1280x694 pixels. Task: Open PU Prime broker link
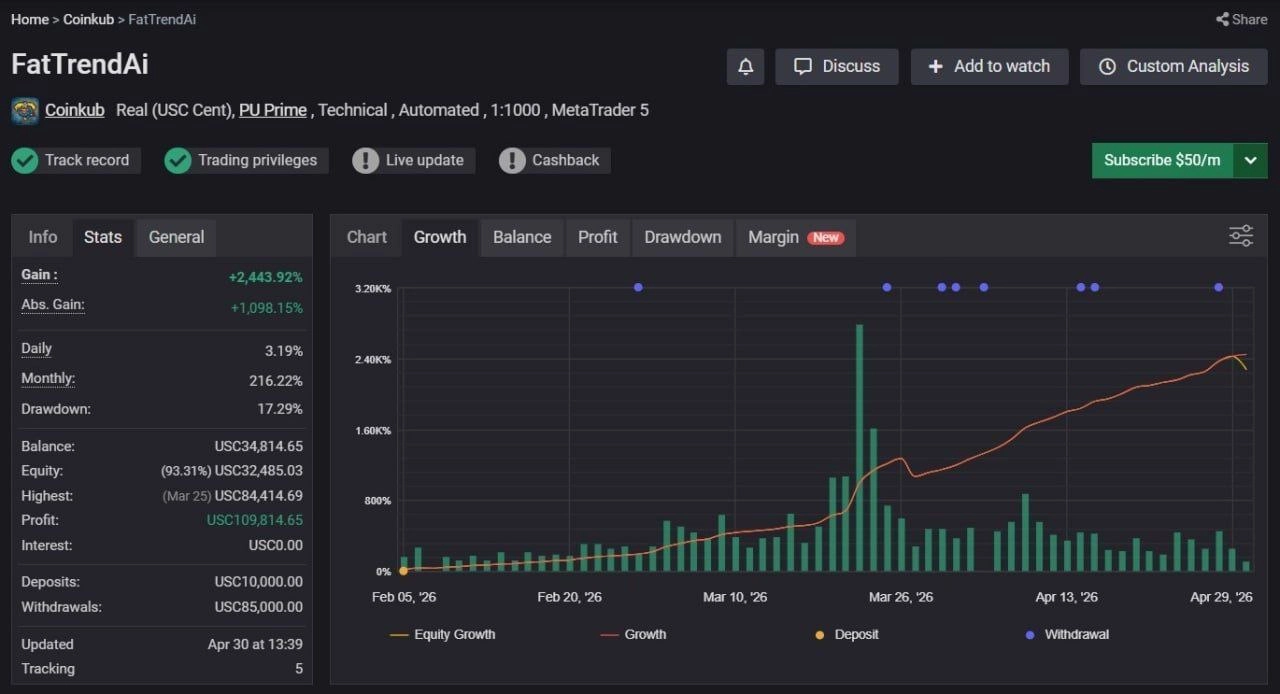pyautogui.click(x=272, y=110)
